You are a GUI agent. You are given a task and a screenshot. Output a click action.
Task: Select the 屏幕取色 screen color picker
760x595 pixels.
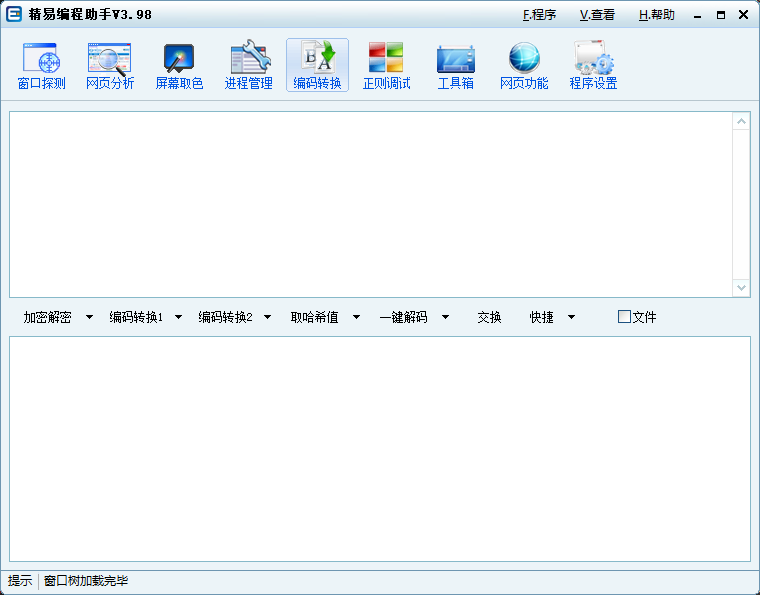click(179, 65)
